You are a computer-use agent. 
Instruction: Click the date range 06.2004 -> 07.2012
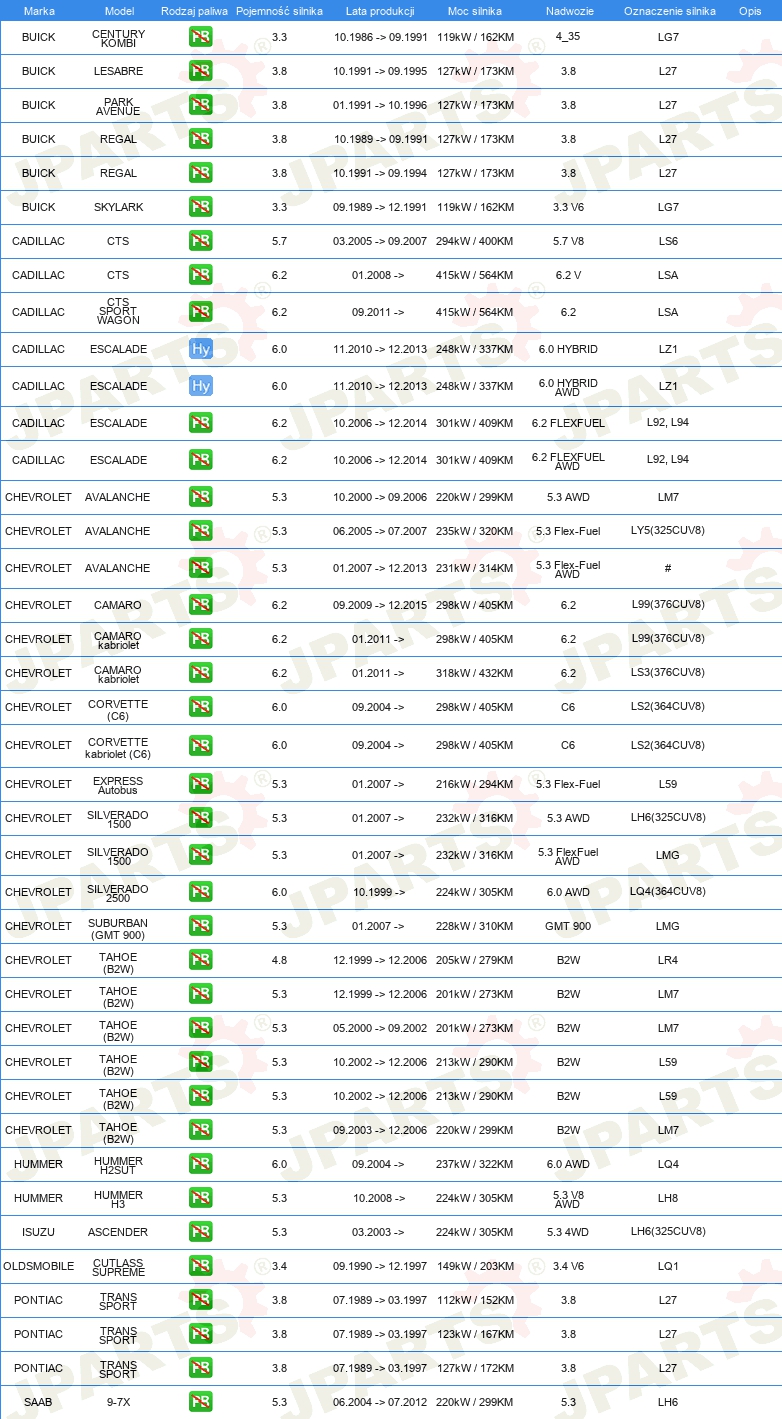point(380,1402)
